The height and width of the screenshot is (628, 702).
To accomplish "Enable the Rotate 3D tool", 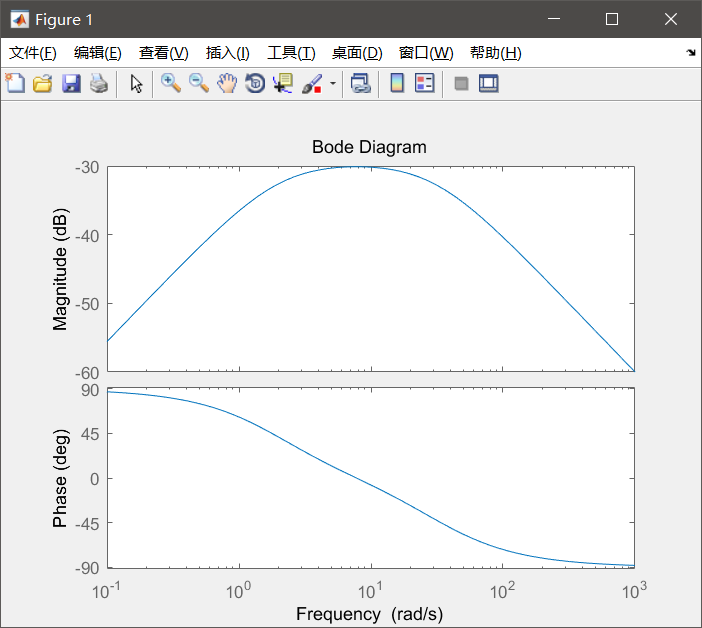I will pos(255,84).
